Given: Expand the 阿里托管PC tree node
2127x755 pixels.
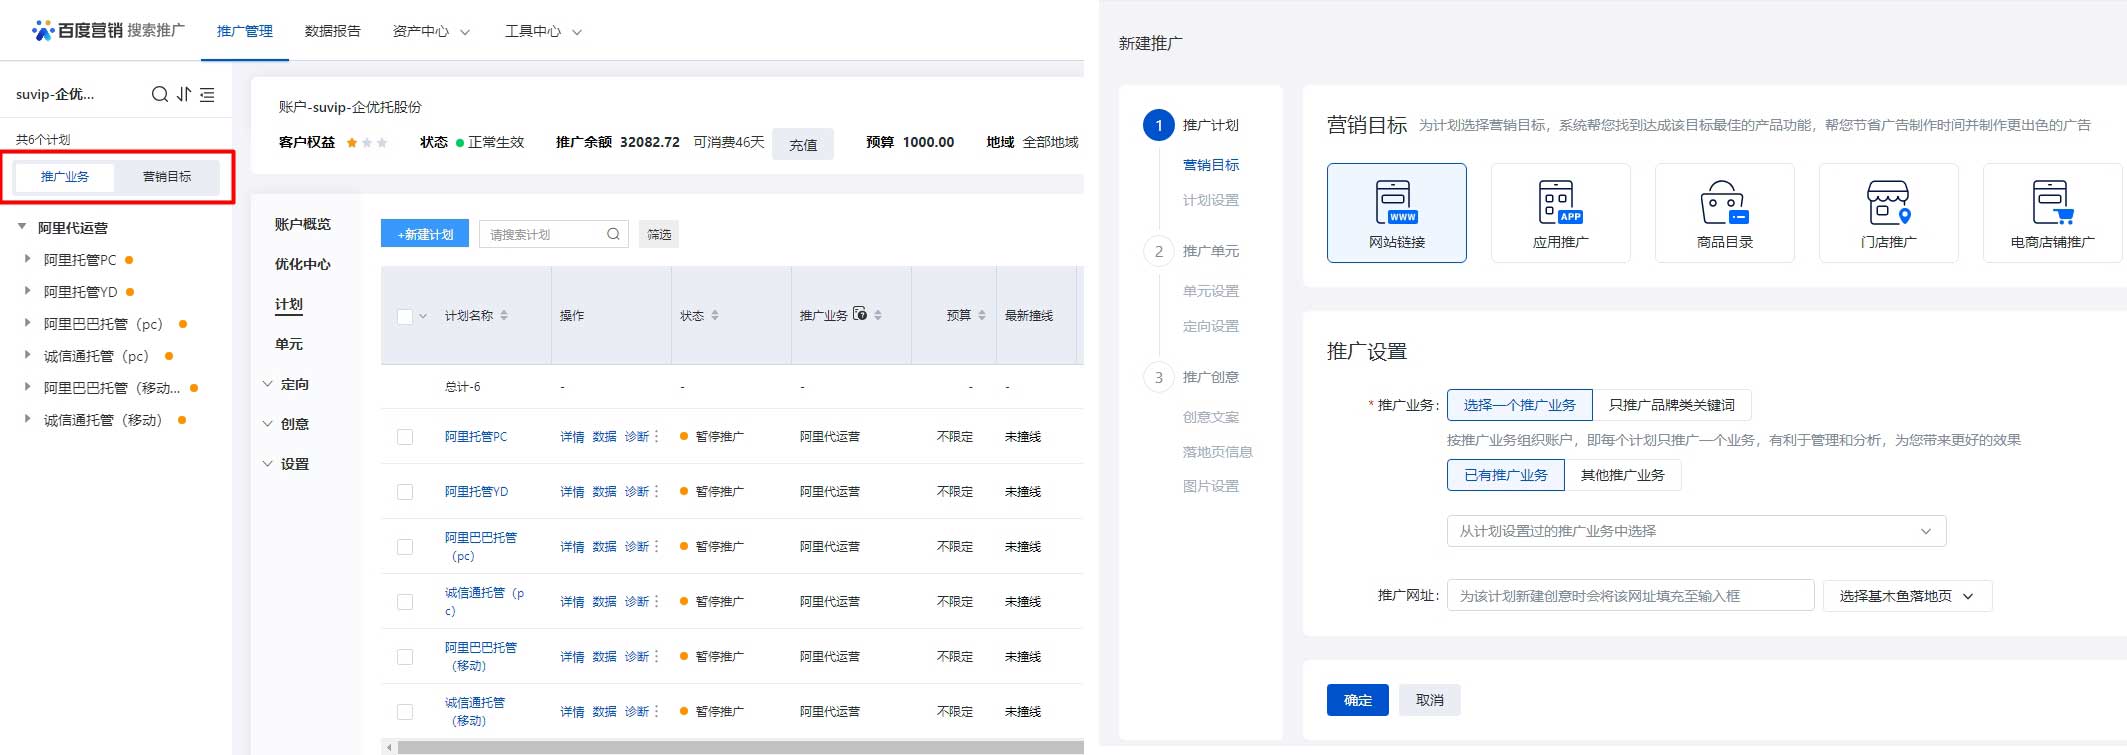Looking at the screenshot, I should pyautogui.click(x=27, y=259).
